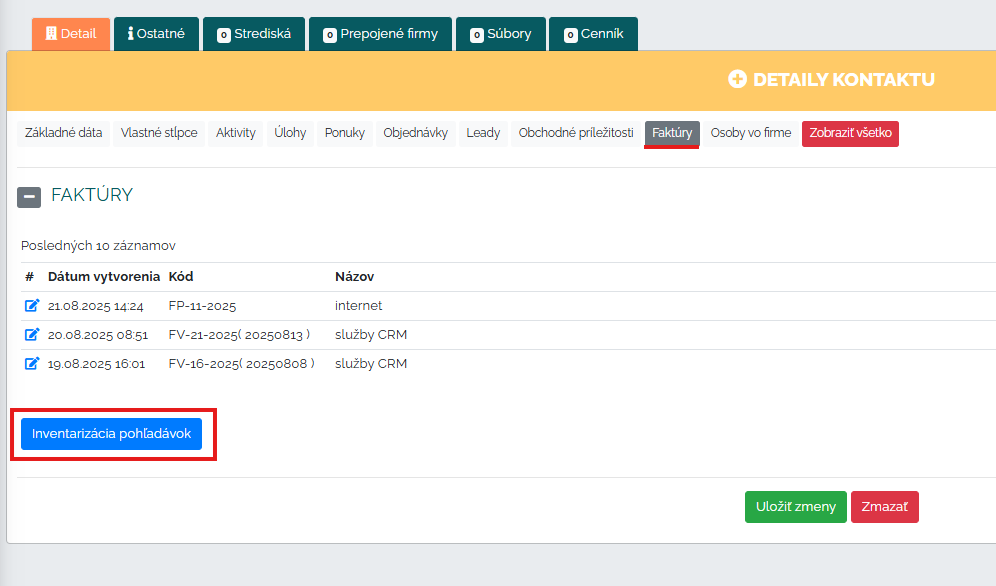Save changes with Uložiť zmeny
Viewport: 996px width, 586px height.
tap(795, 507)
